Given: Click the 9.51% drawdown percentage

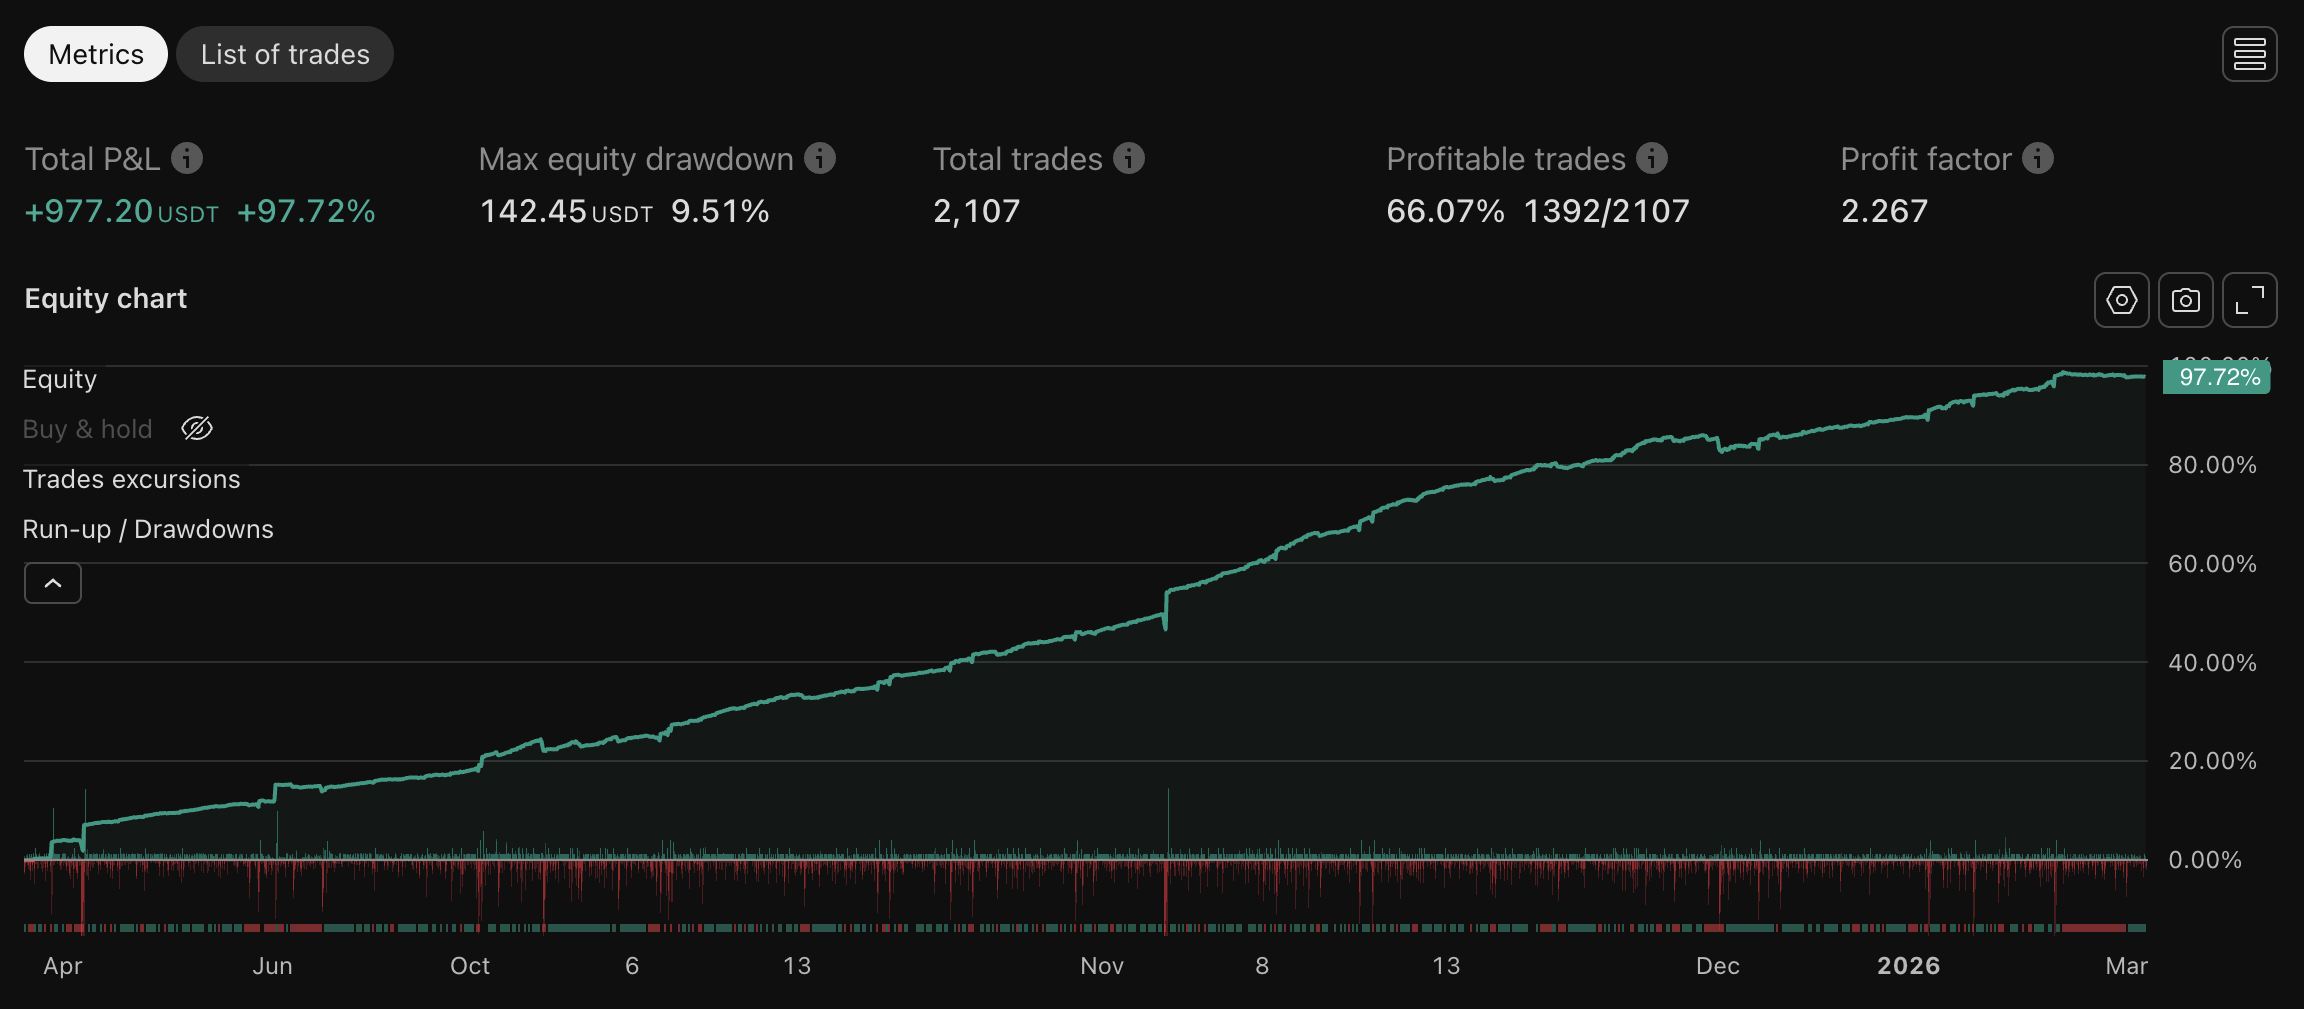Looking at the screenshot, I should coord(720,211).
